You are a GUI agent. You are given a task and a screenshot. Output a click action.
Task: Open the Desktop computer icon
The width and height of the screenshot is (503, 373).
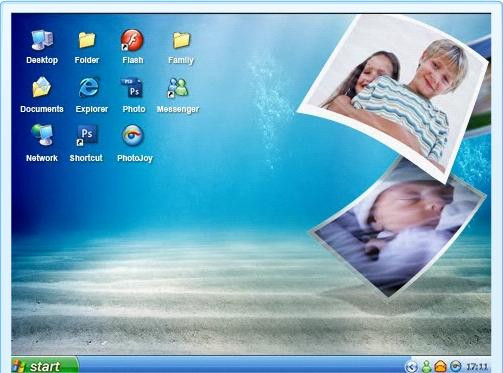[x=42, y=40]
